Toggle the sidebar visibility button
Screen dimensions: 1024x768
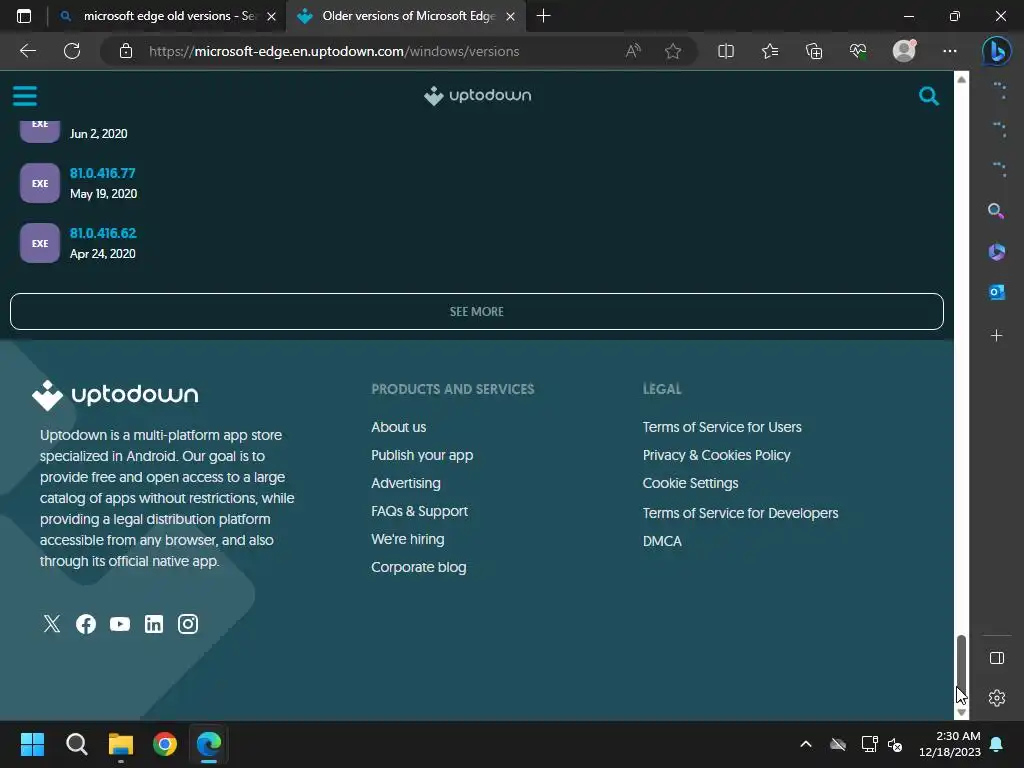point(997,658)
